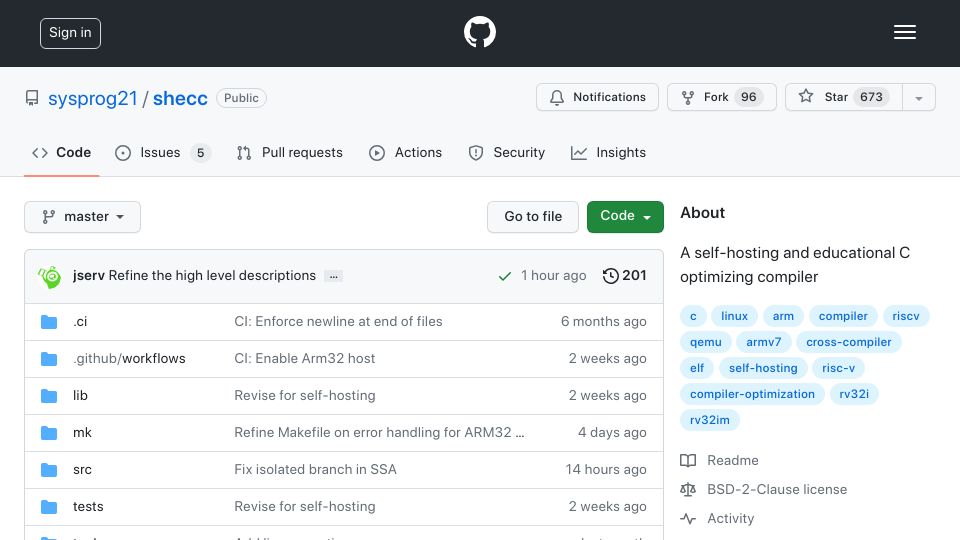Open the sysprog21 owner link

coord(93,99)
